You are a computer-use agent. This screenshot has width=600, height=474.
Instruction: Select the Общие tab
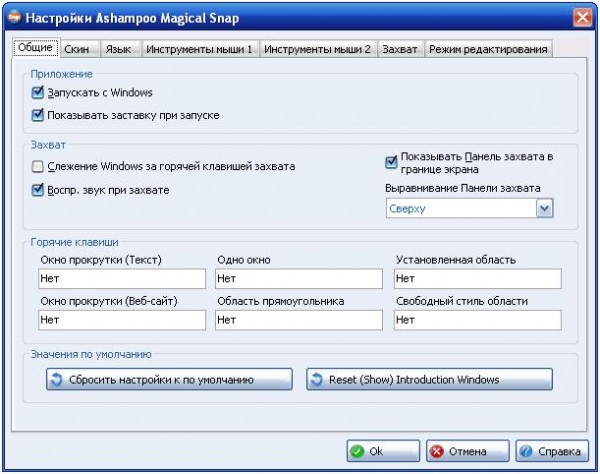point(36,48)
